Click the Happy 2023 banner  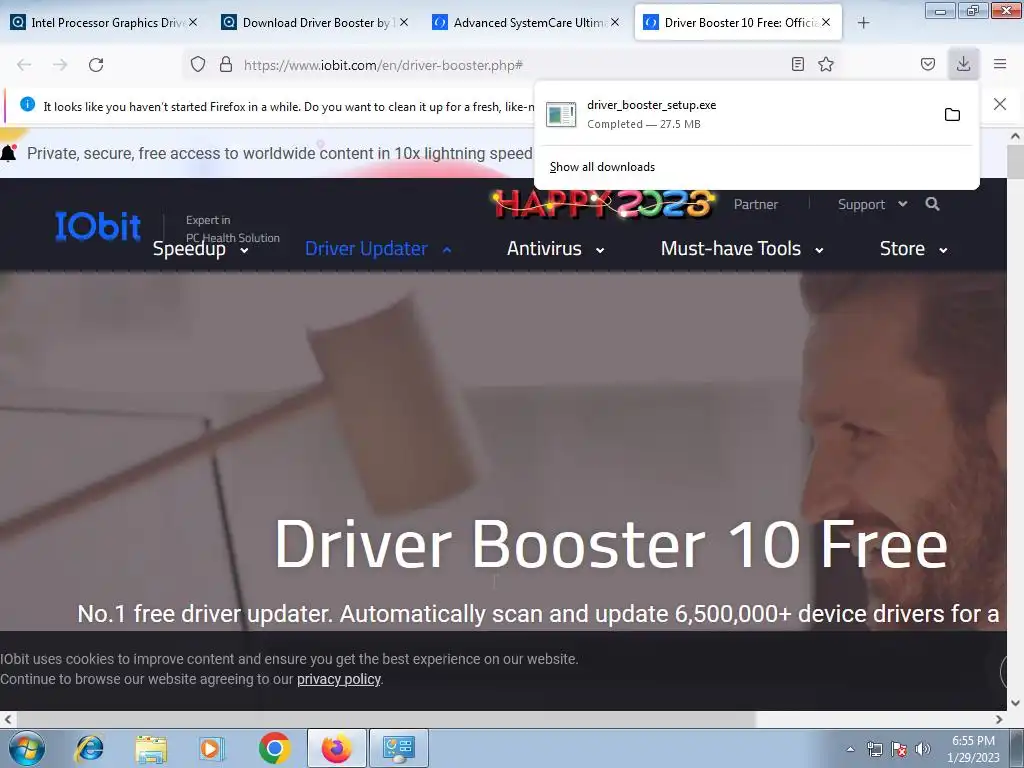[603, 204]
